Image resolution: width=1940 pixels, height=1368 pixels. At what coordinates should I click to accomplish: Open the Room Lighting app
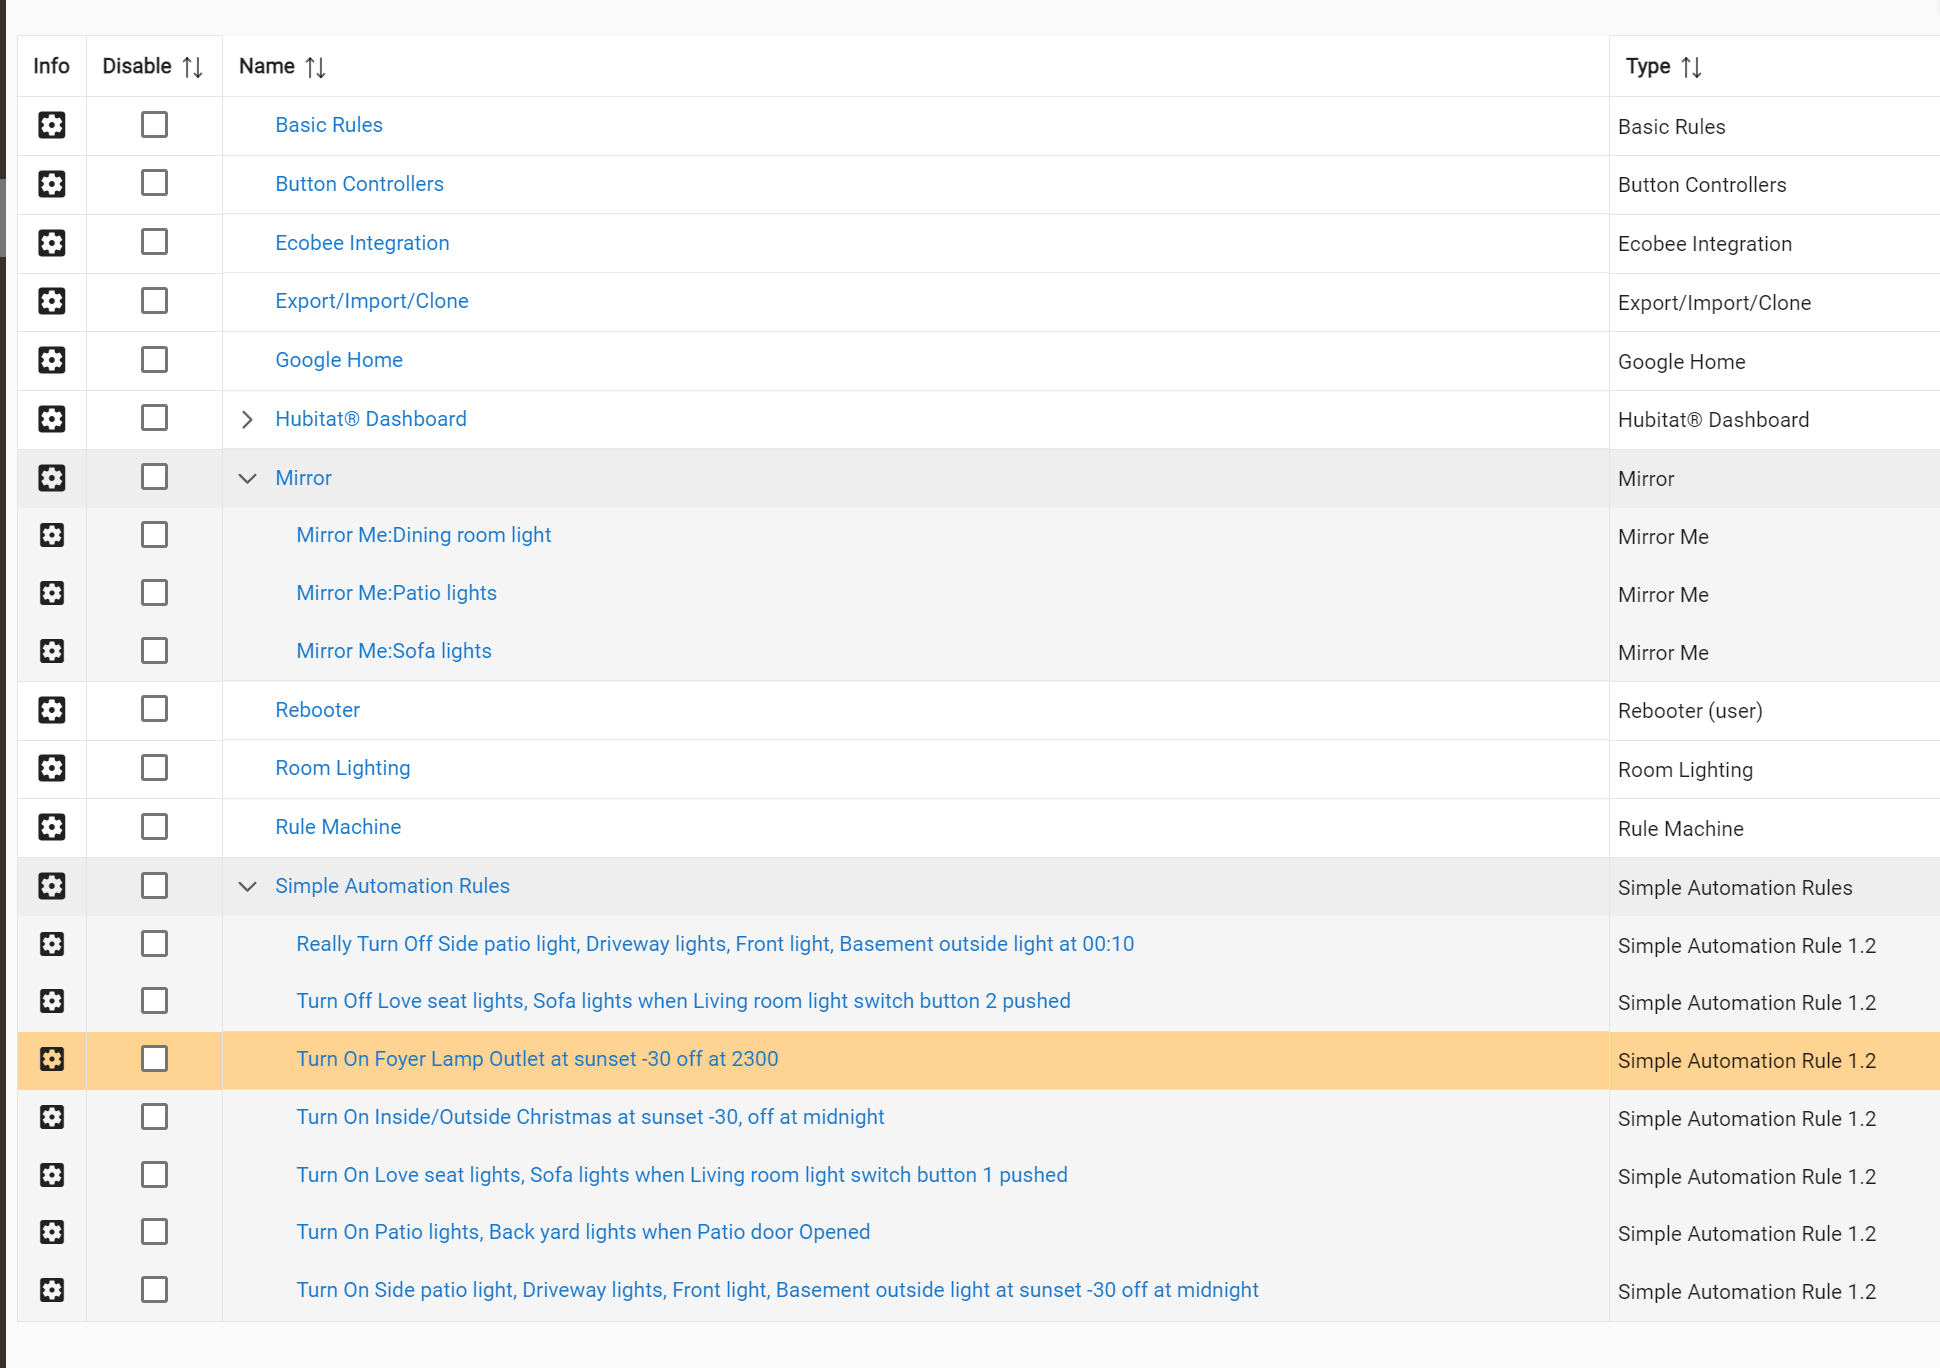[343, 768]
